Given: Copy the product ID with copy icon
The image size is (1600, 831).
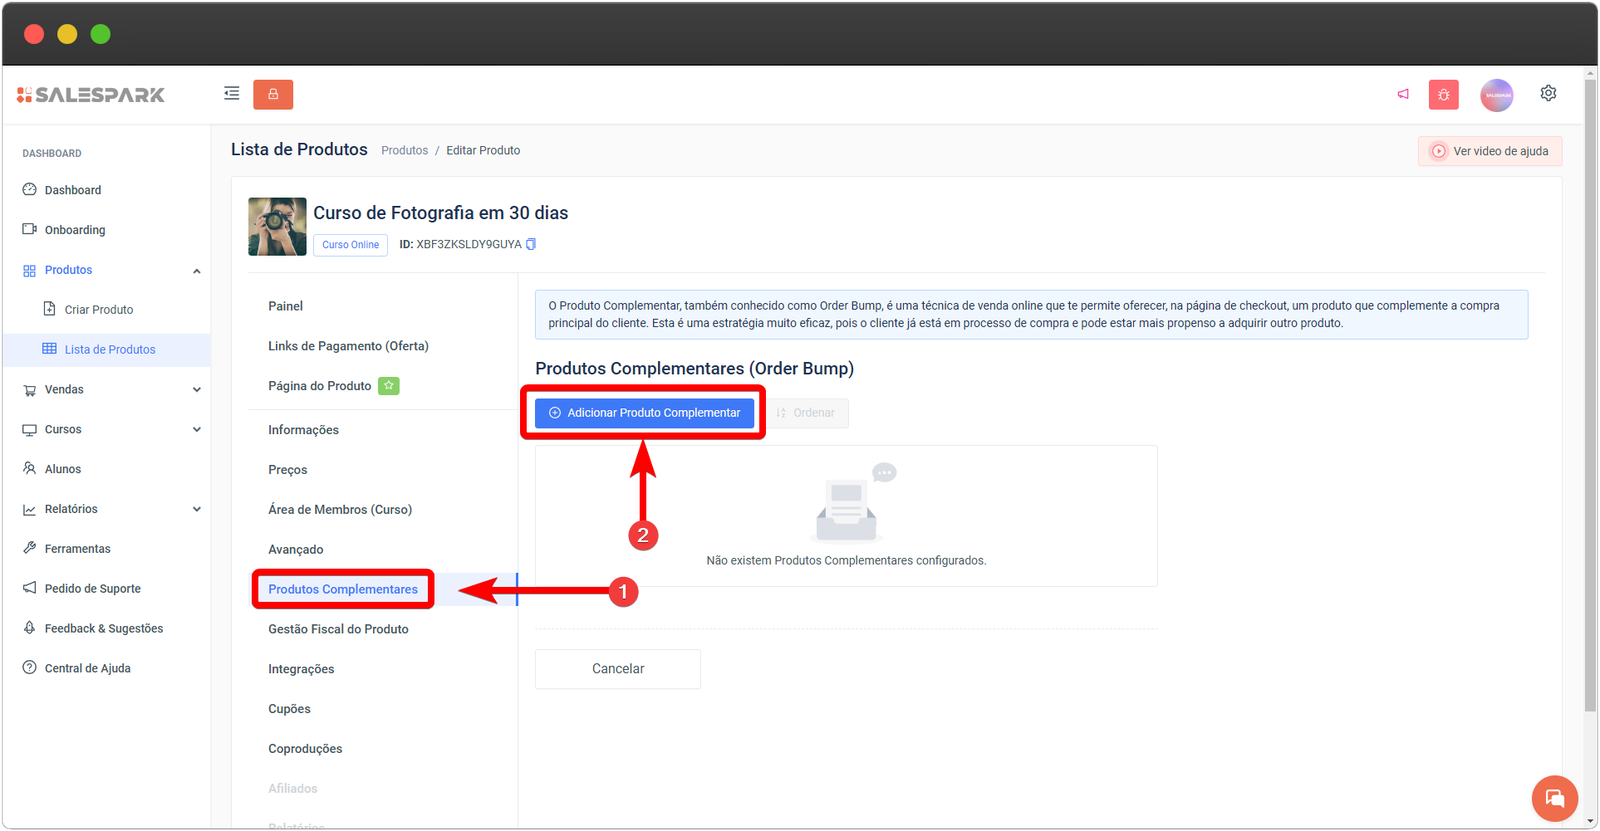Looking at the screenshot, I should tap(531, 244).
